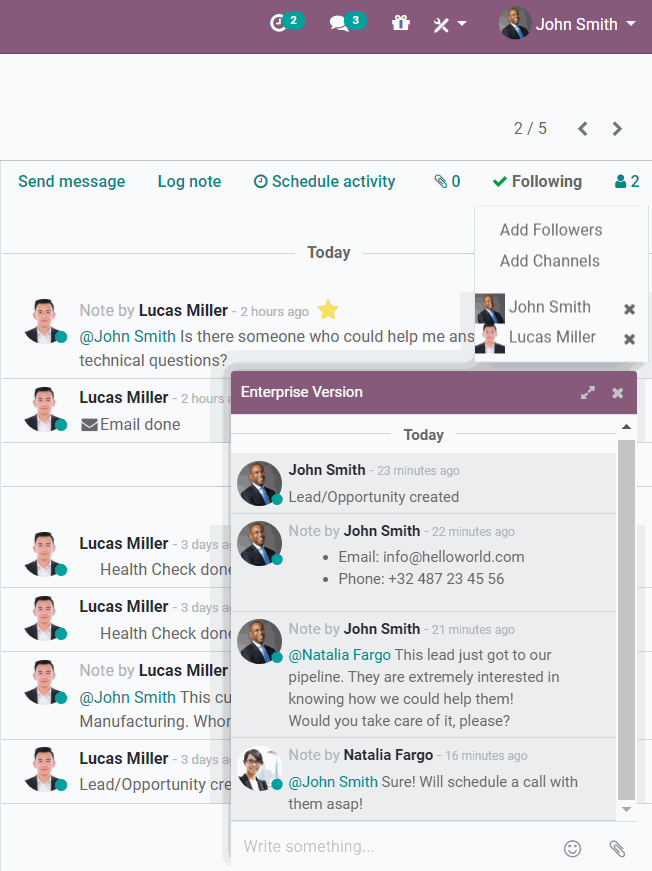Go to the next record arrow
652x871 pixels.
tap(617, 128)
